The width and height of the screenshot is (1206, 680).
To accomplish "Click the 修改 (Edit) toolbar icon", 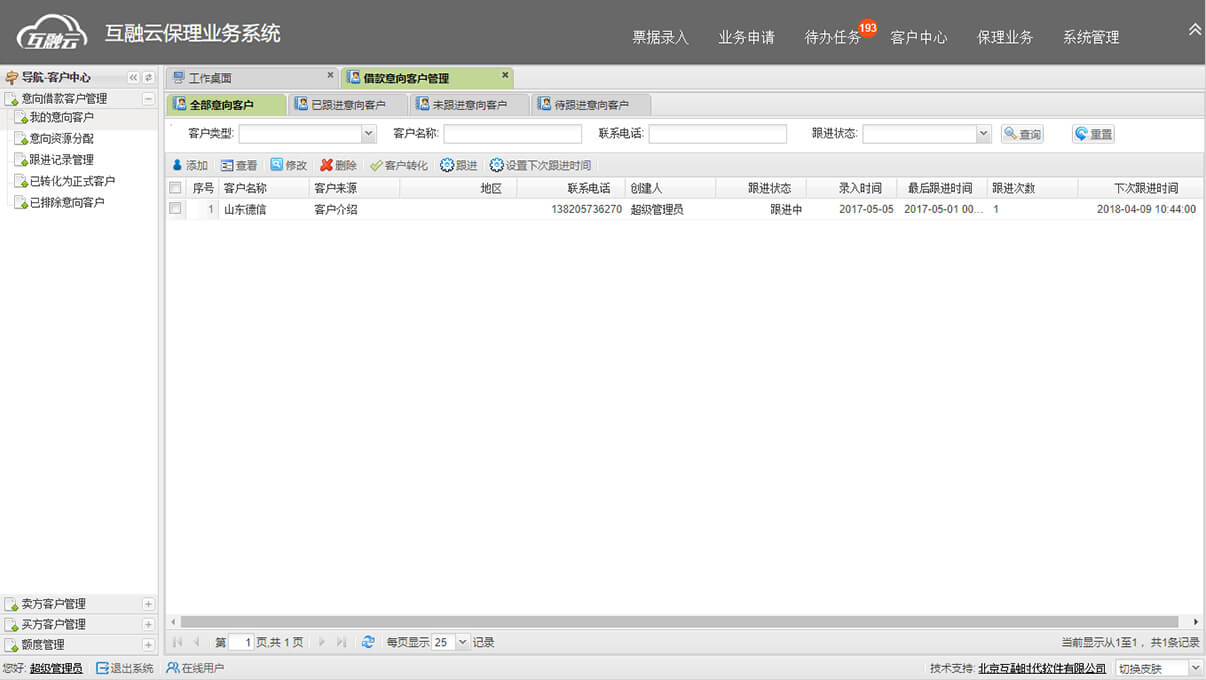I will coord(276,165).
